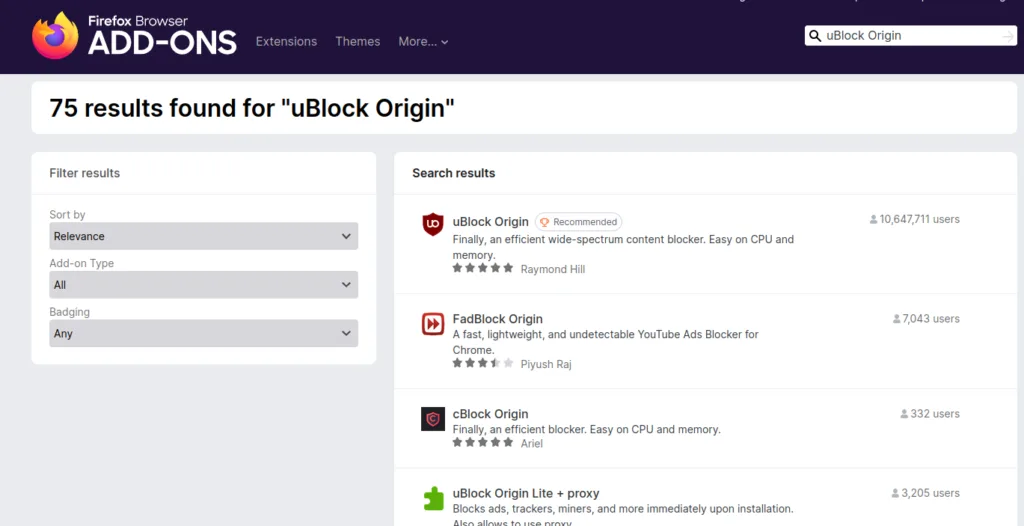Screen dimensions: 1024x526
Task: Open the Add-on Type dropdown
Action: click(x=204, y=285)
